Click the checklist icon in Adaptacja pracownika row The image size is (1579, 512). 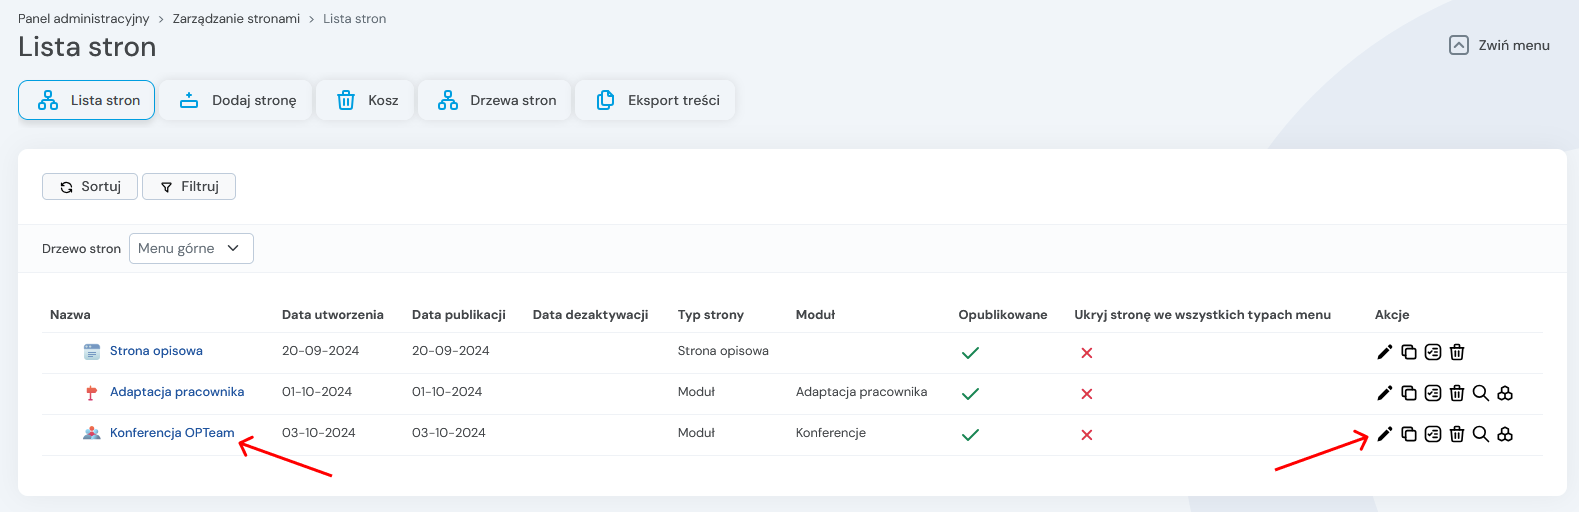(x=1432, y=393)
